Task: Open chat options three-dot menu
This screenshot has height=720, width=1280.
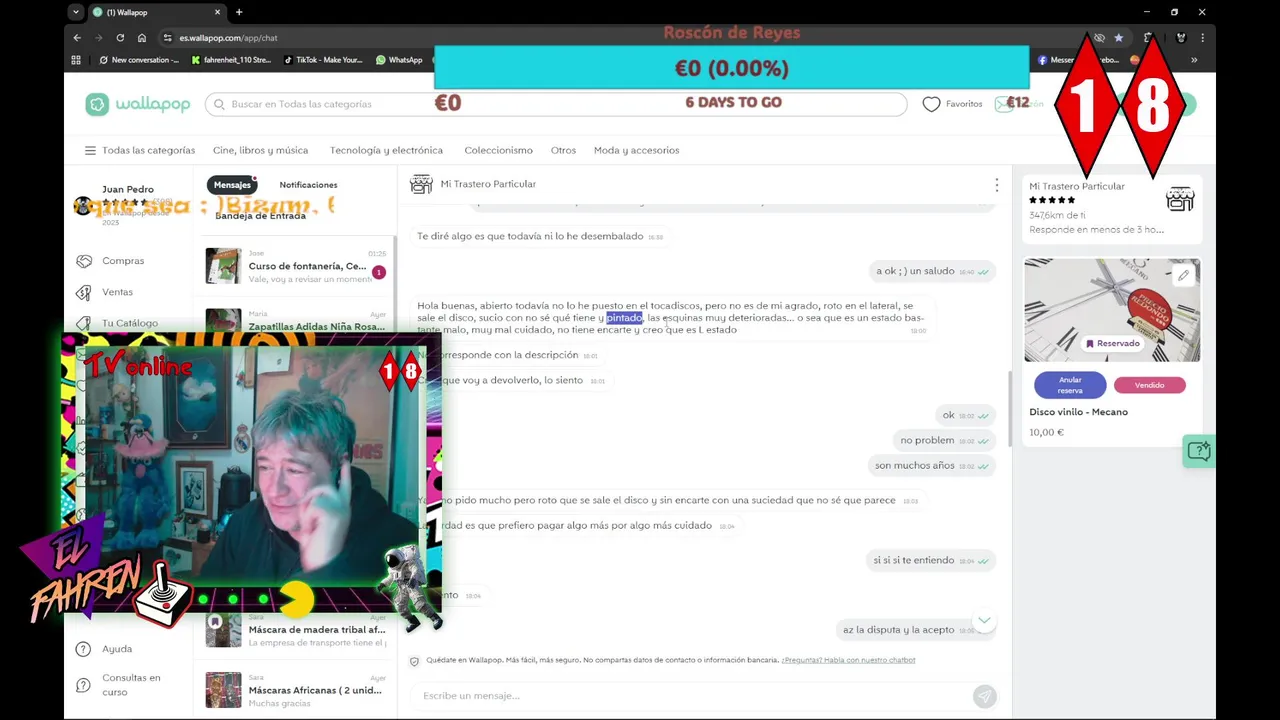Action: pyautogui.click(x=996, y=185)
